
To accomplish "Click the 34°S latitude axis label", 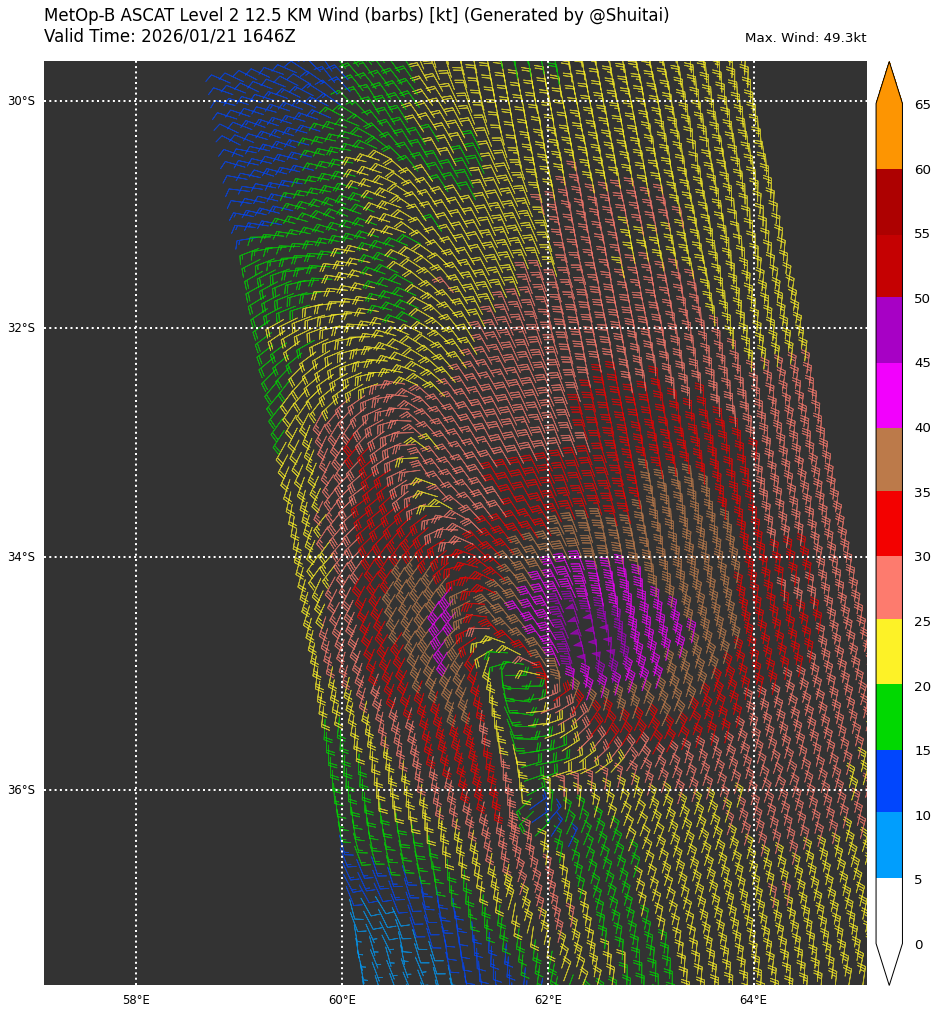I will pyautogui.click(x=21, y=557).
